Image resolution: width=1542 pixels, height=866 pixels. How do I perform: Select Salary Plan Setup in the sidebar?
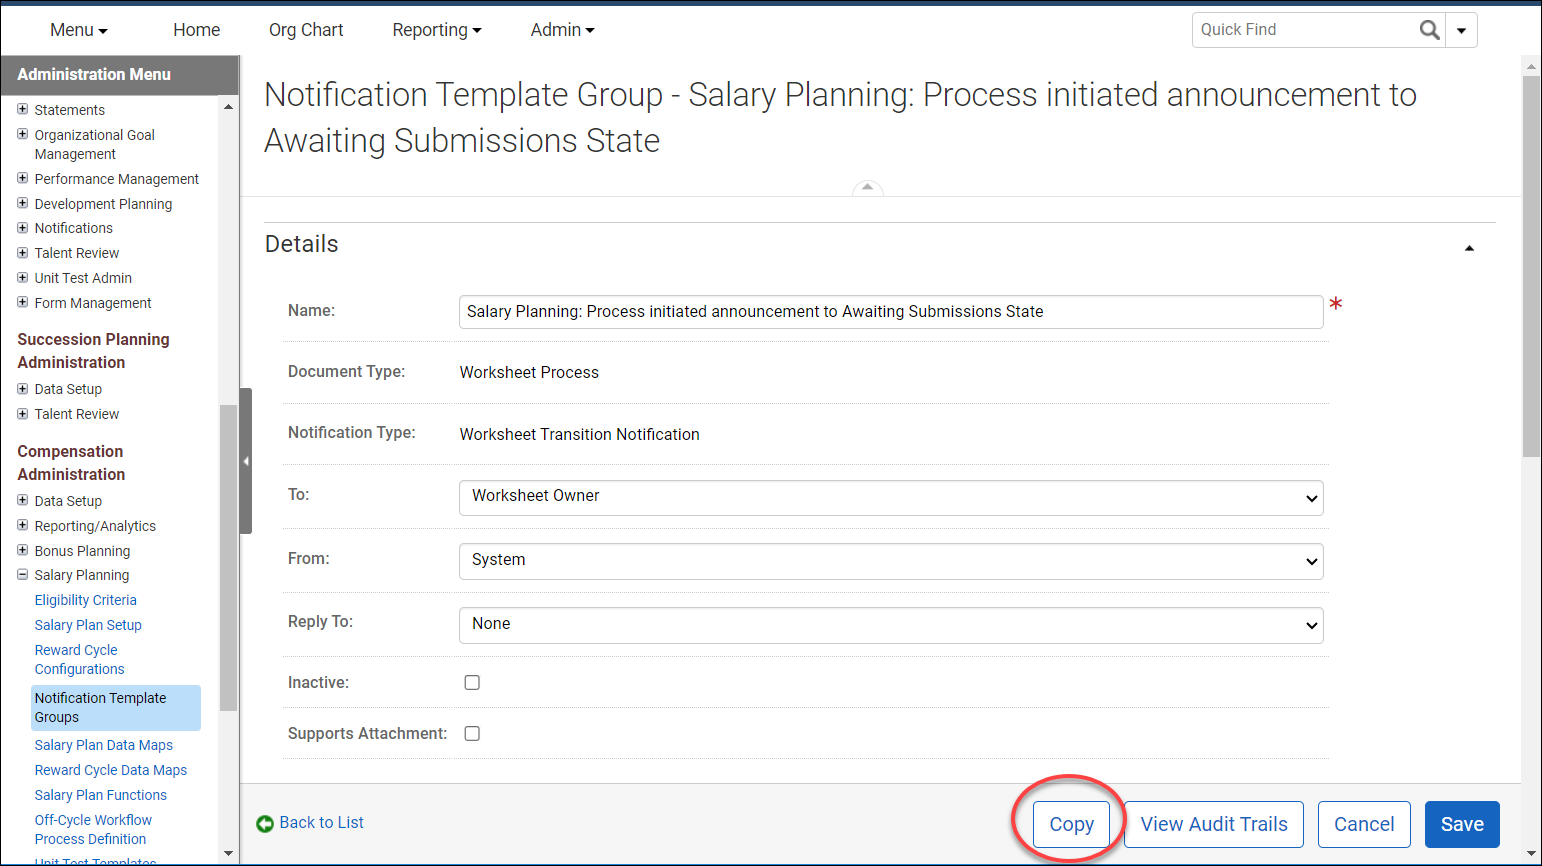pyautogui.click(x=88, y=625)
